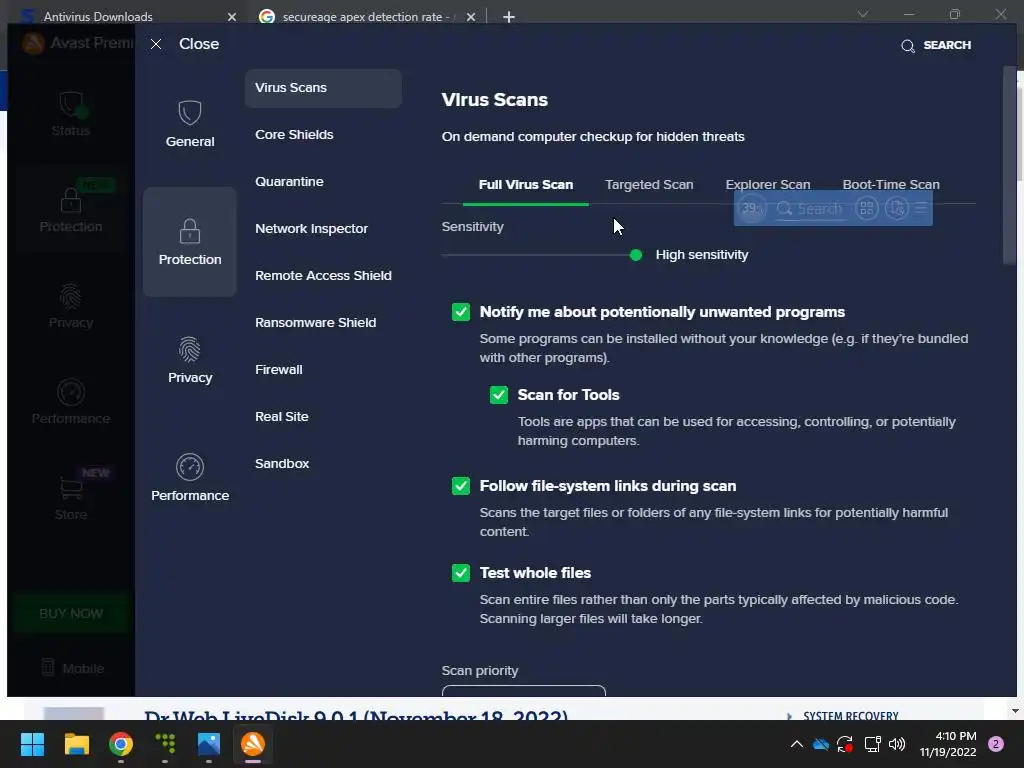Open Remote Access Shield settings
The image size is (1024, 768).
(x=323, y=276)
